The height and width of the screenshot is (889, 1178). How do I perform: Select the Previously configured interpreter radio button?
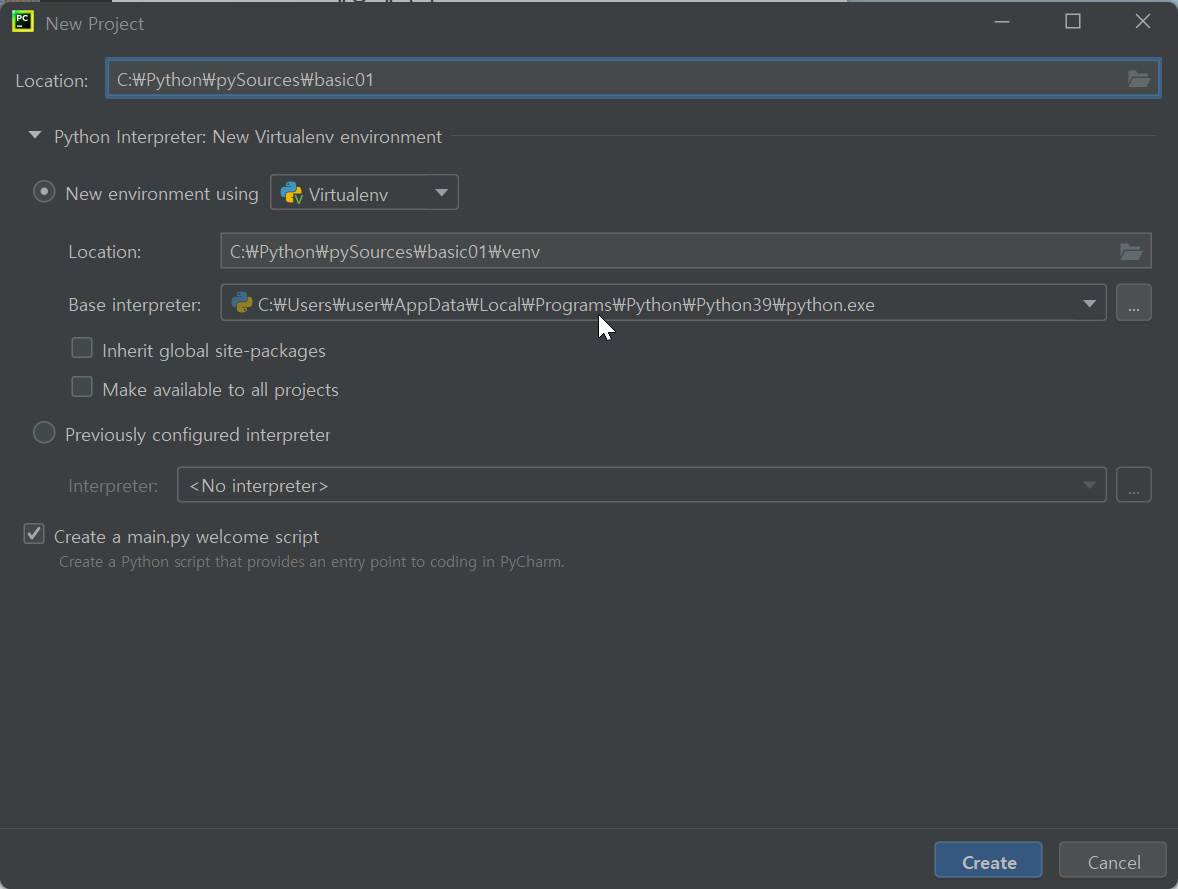tap(44, 433)
